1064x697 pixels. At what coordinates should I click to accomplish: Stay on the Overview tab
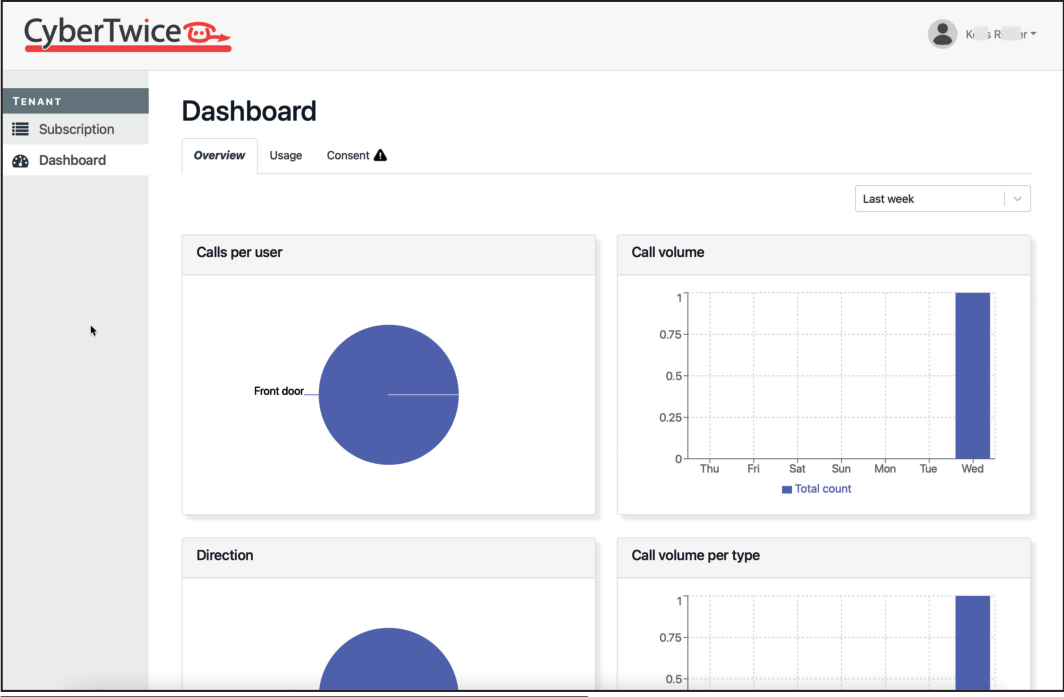218,155
